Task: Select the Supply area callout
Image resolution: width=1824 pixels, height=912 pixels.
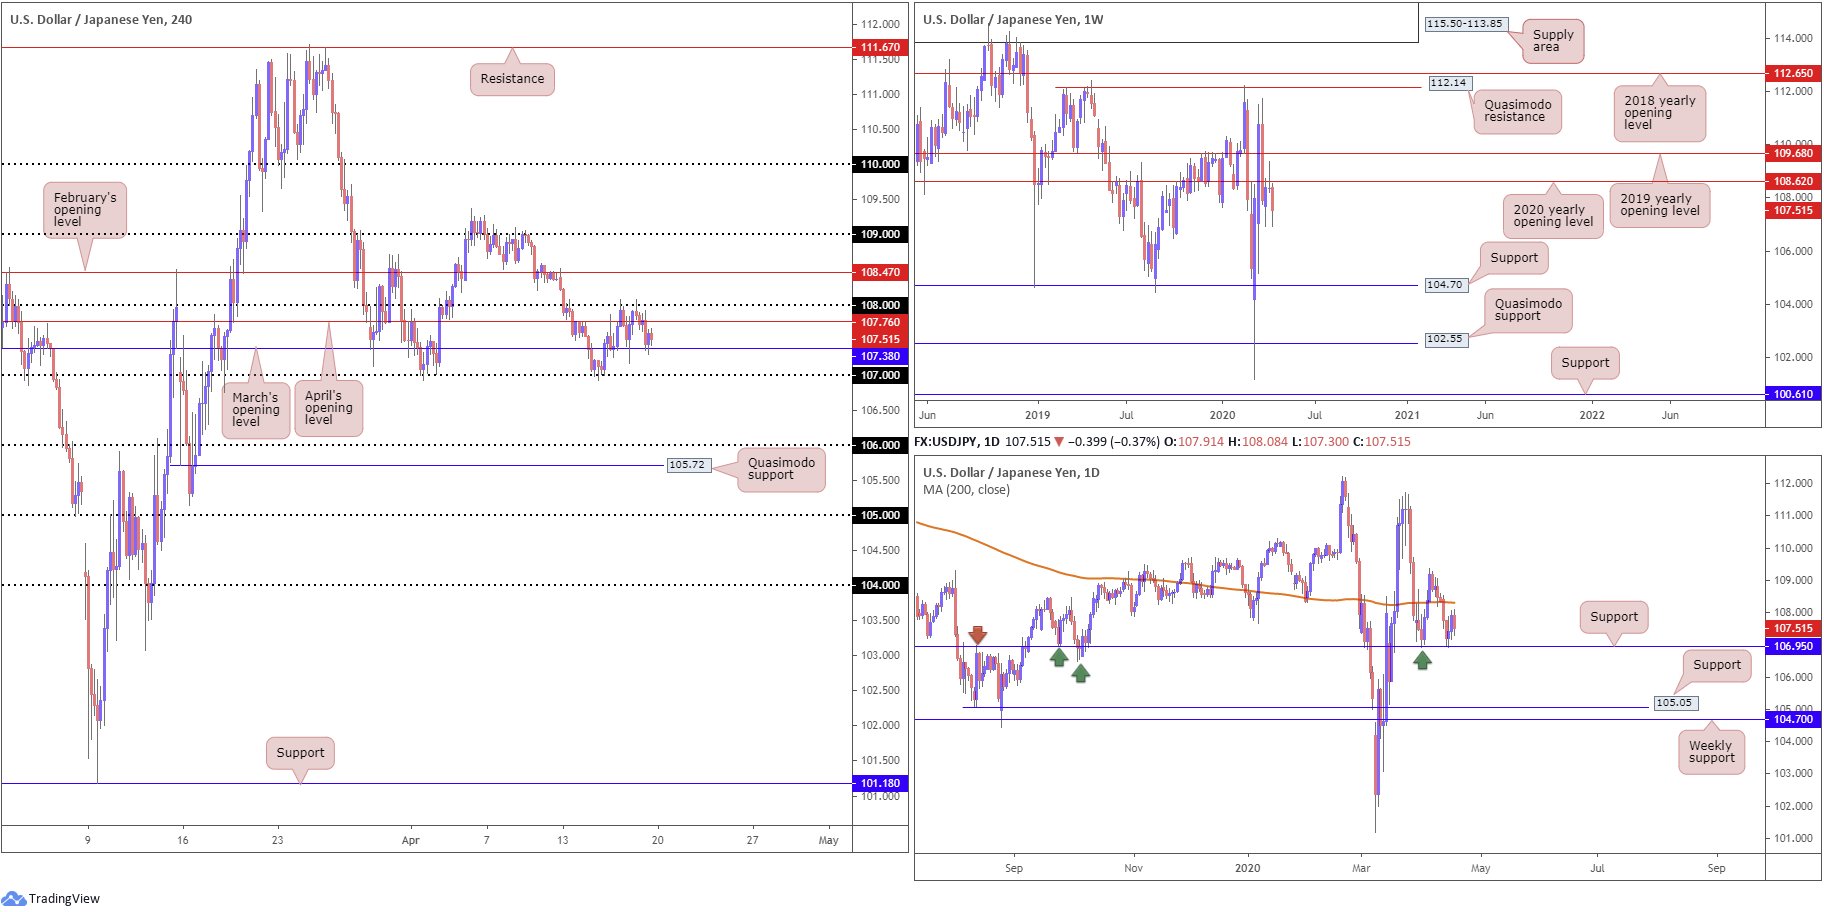Action: [x=1553, y=41]
